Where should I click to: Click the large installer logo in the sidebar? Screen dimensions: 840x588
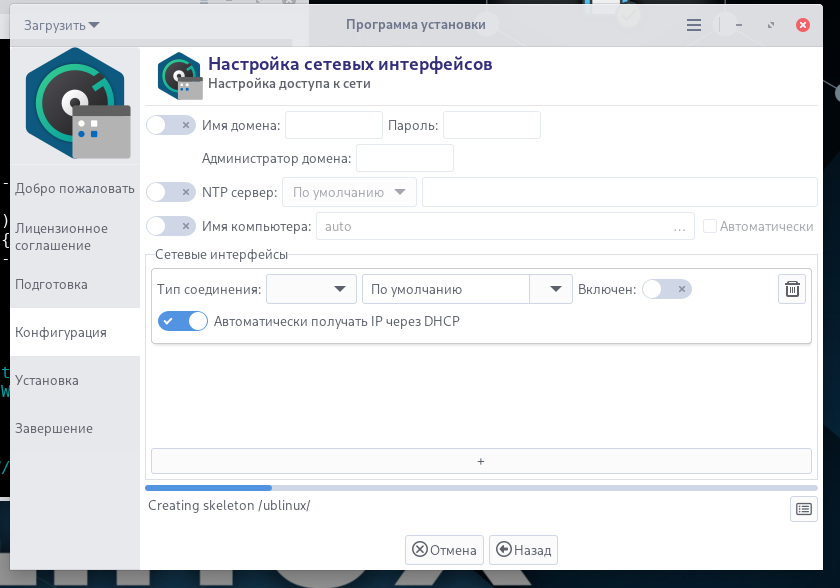tap(76, 103)
